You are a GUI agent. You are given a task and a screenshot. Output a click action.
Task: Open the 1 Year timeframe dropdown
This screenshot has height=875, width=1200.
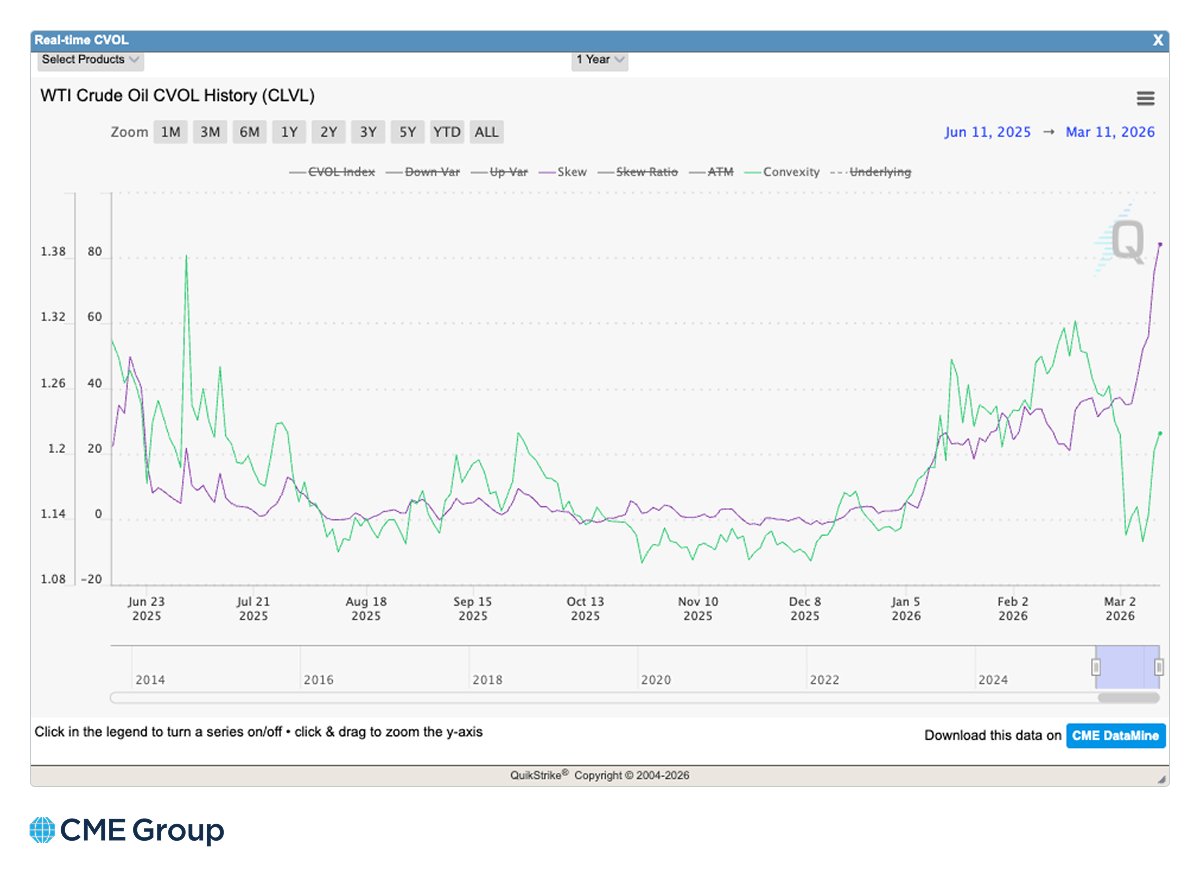[x=598, y=60]
